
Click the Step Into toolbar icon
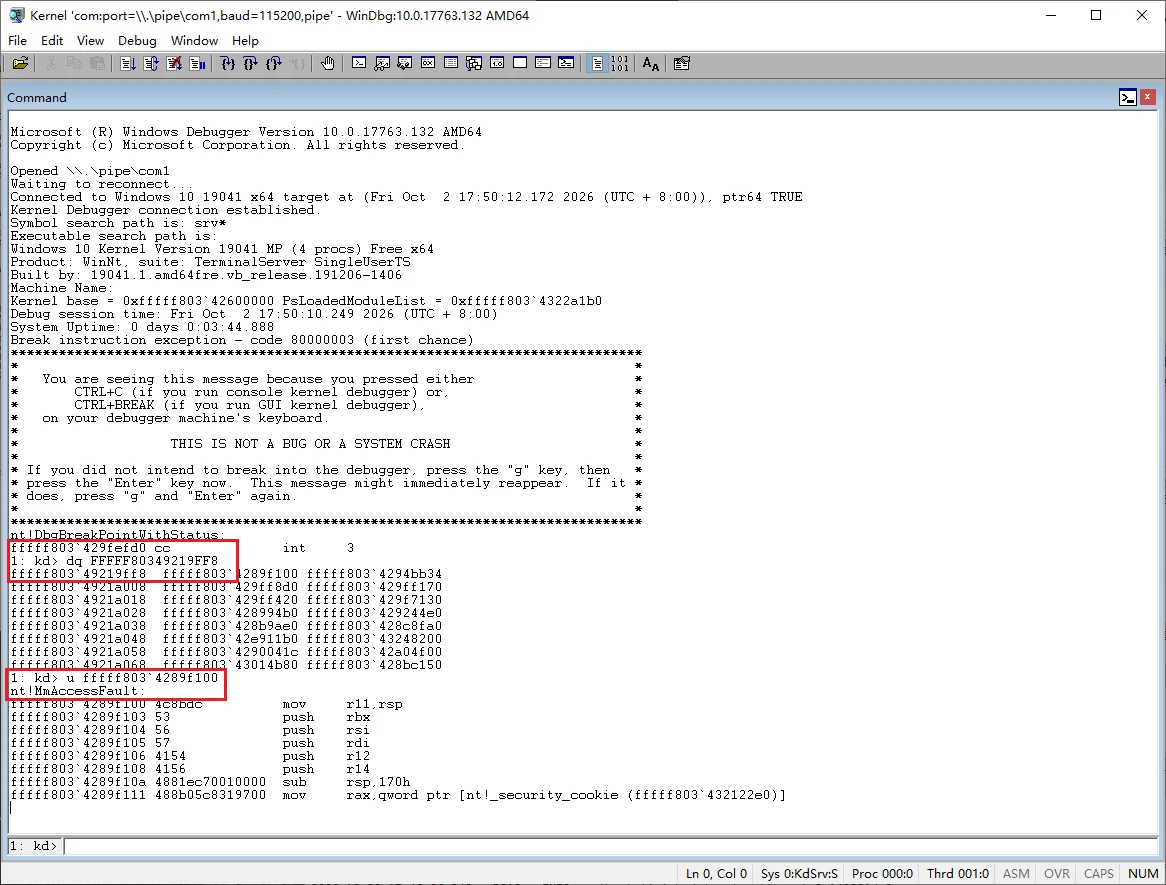pyautogui.click(x=228, y=63)
